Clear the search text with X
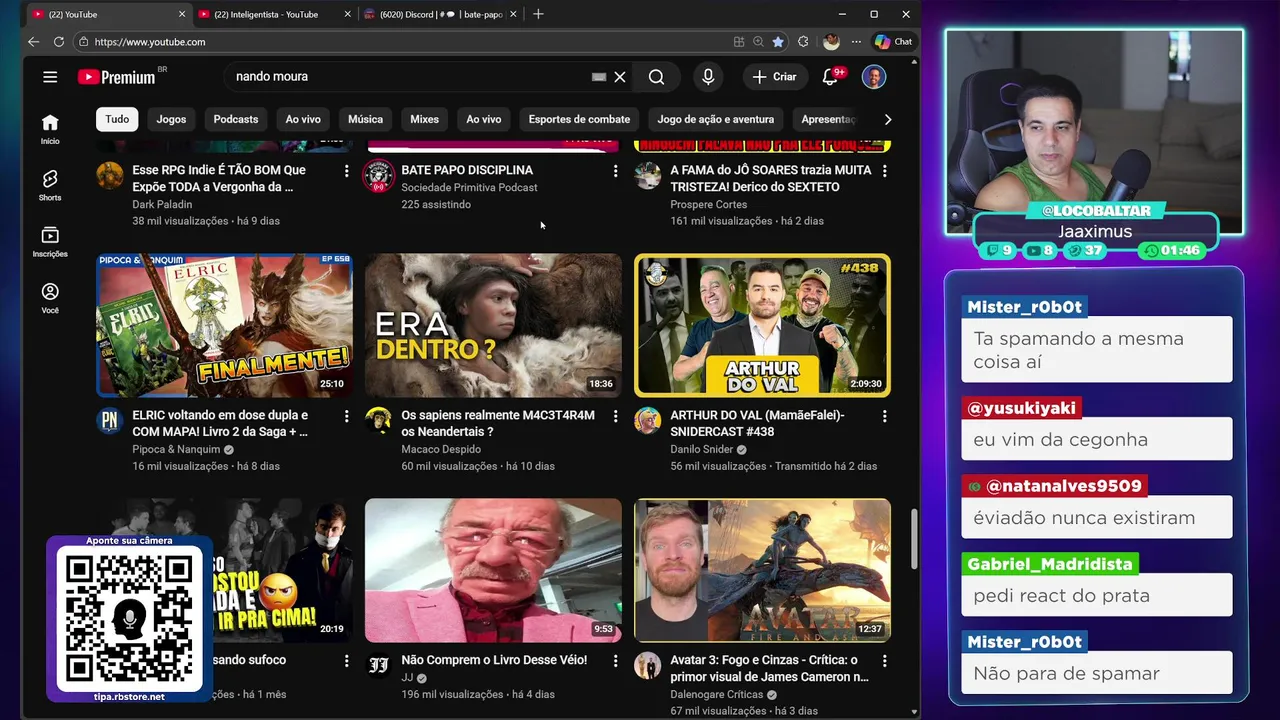1280x720 pixels. coord(620,77)
